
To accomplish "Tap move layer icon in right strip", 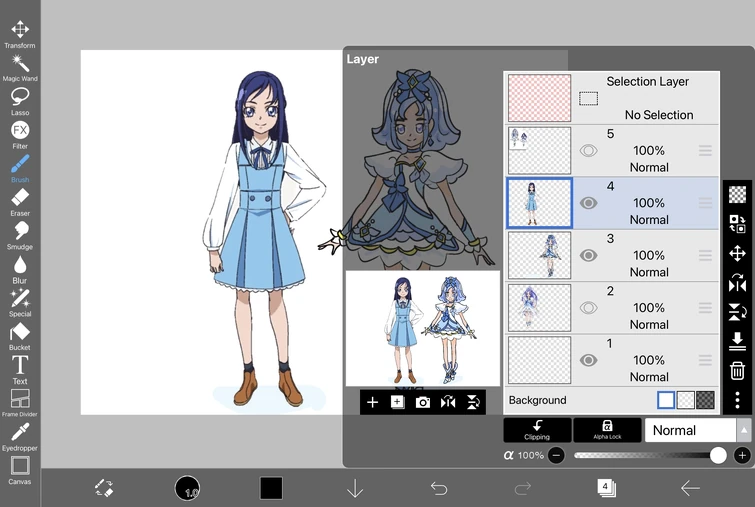I will (x=737, y=253).
